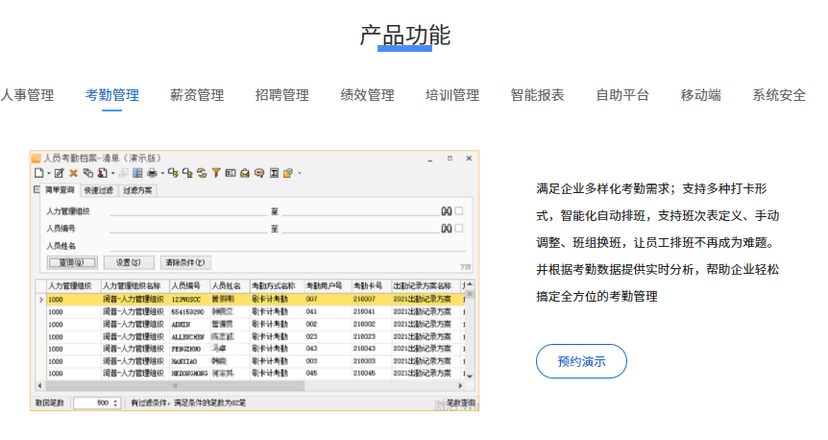Open the 人事管理 product tab

(x=27, y=95)
